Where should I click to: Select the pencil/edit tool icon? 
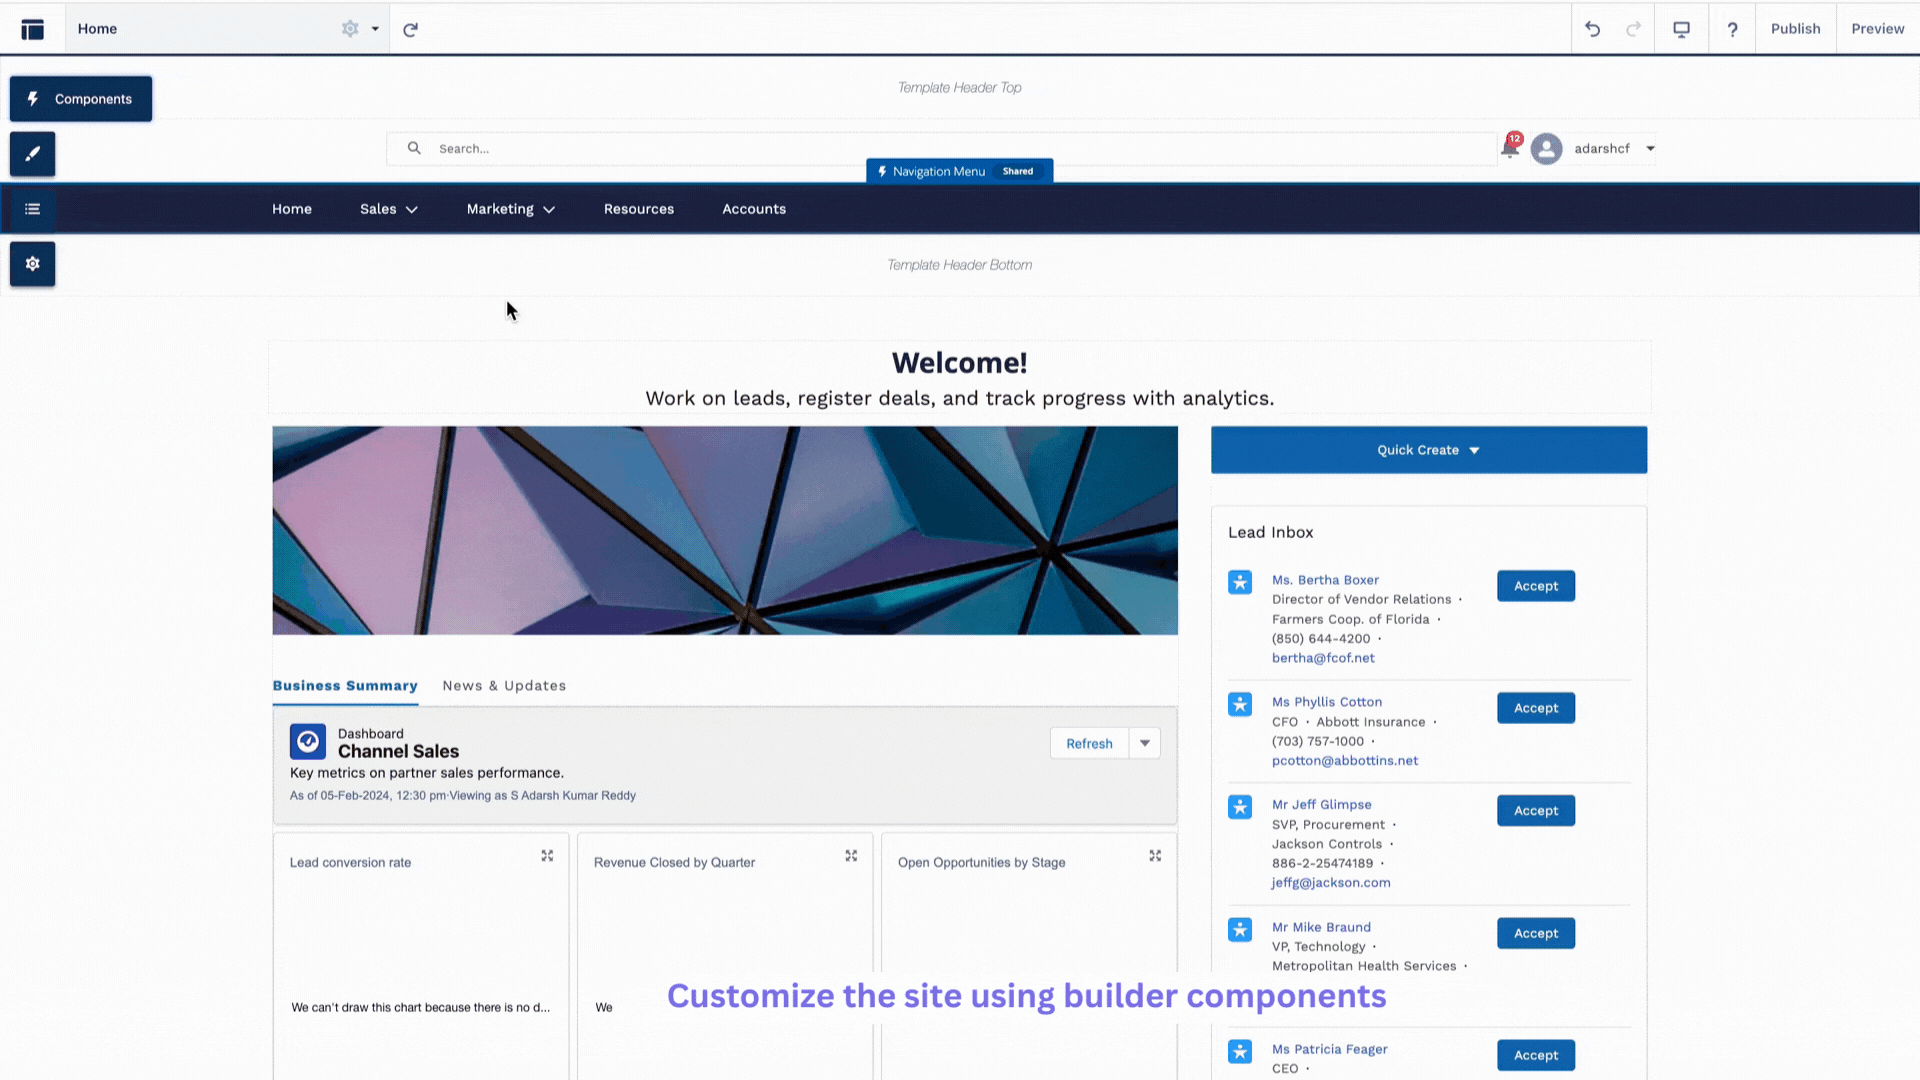pyautogui.click(x=32, y=153)
